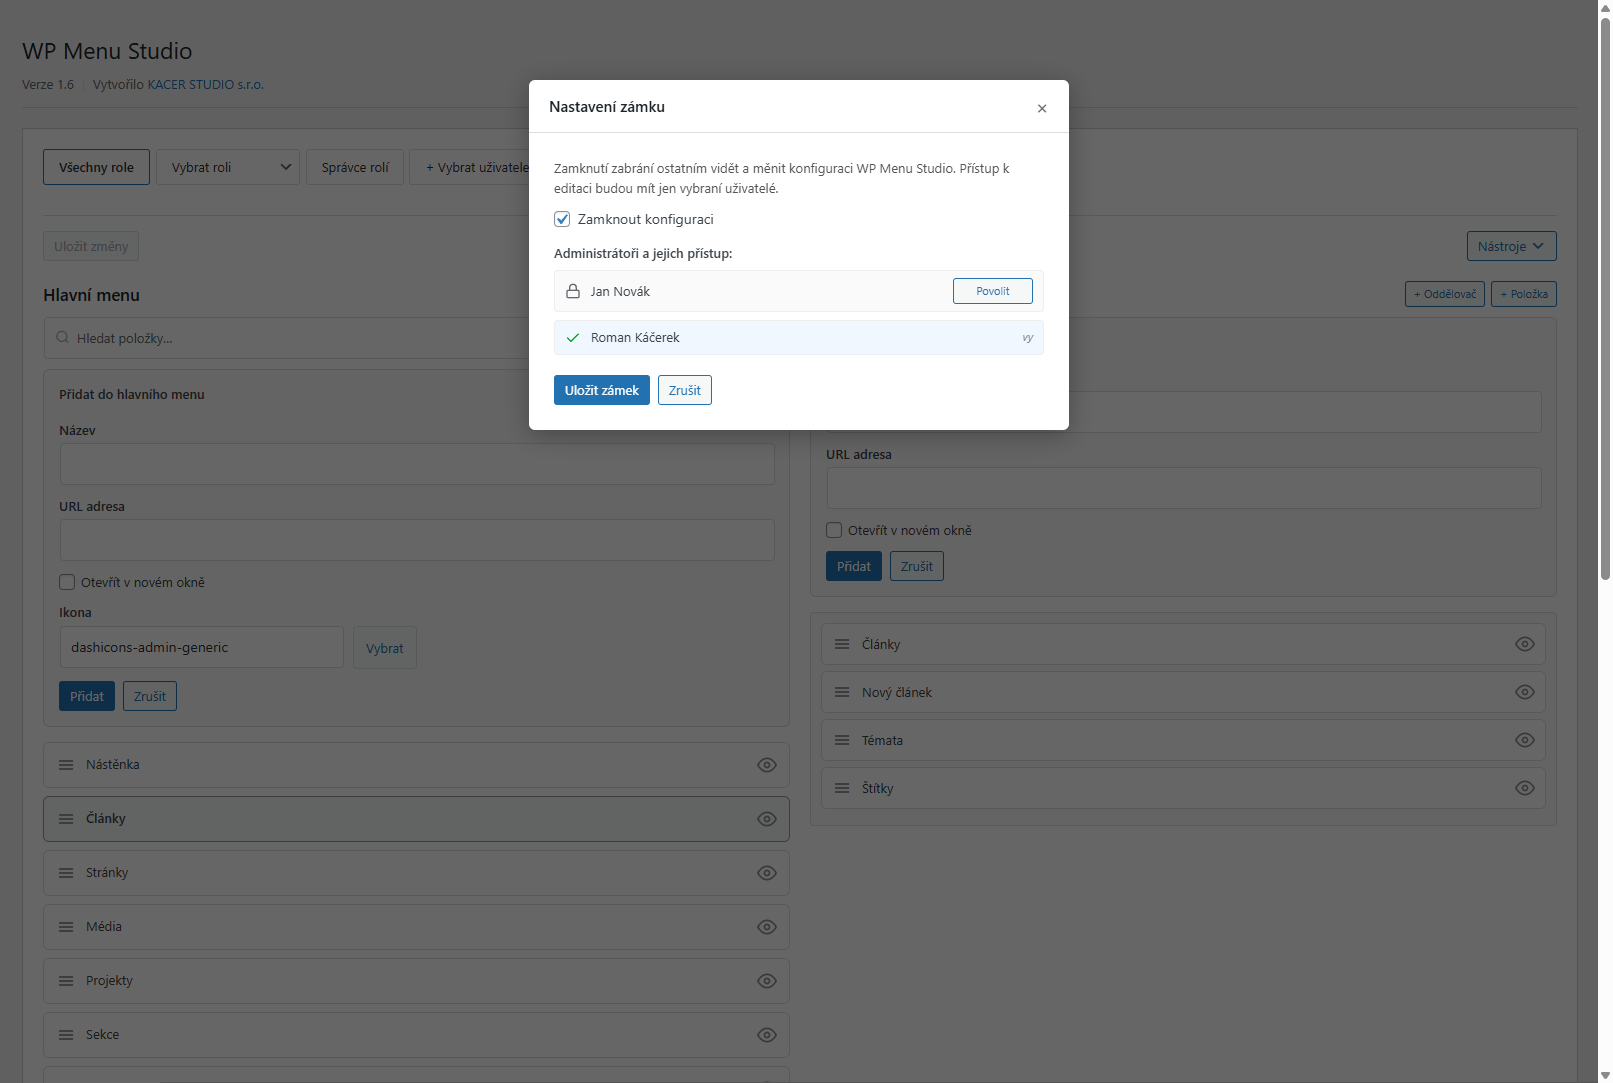Image resolution: width=1613 pixels, height=1083 pixels.
Task: Click the URL adresa input in submenu form
Action: click(x=1184, y=488)
